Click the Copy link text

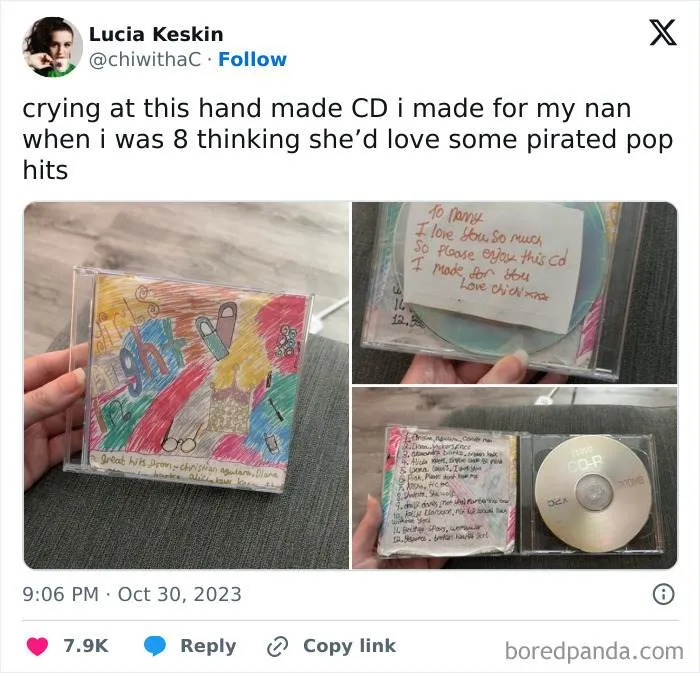coord(350,646)
